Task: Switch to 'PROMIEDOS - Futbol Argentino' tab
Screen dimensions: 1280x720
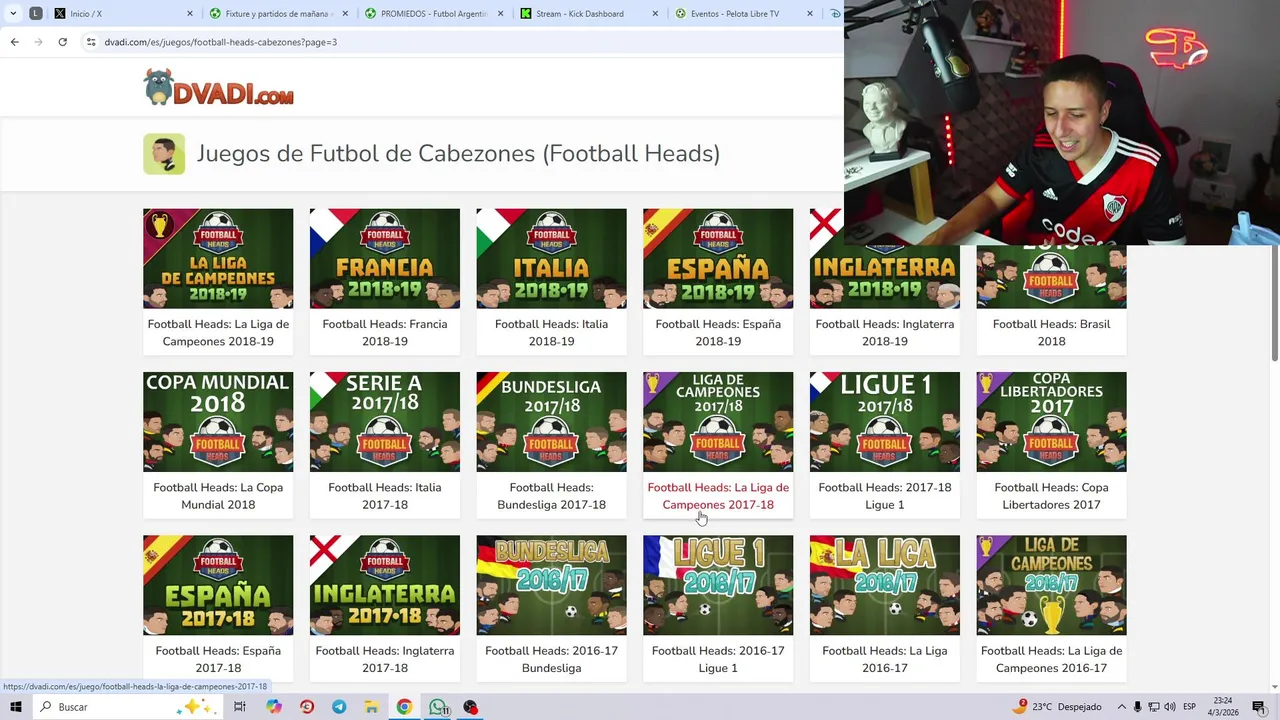Action: (x=428, y=14)
